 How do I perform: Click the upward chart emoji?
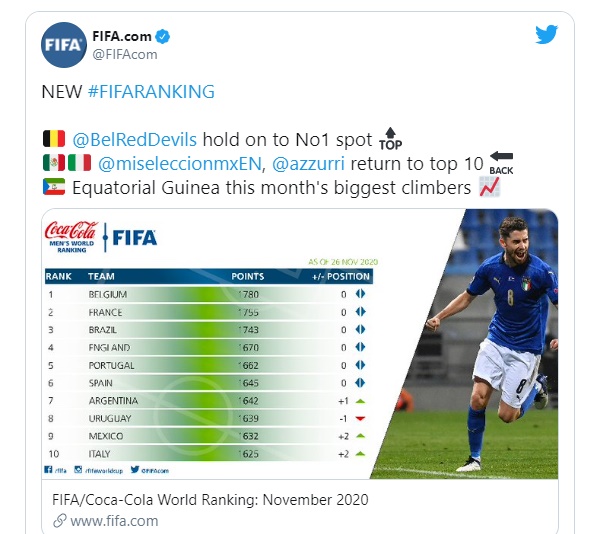point(489,186)
